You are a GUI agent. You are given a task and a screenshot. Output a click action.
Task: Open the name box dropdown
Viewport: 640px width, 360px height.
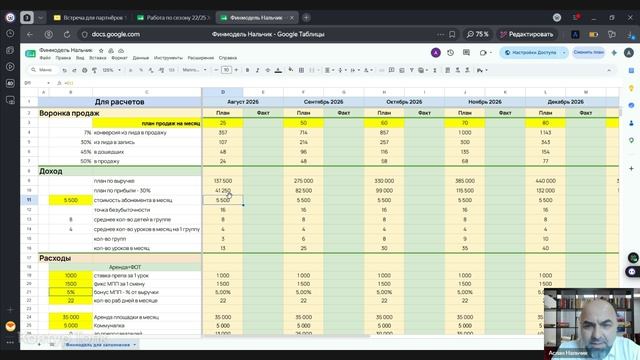(x=49, y=83)
